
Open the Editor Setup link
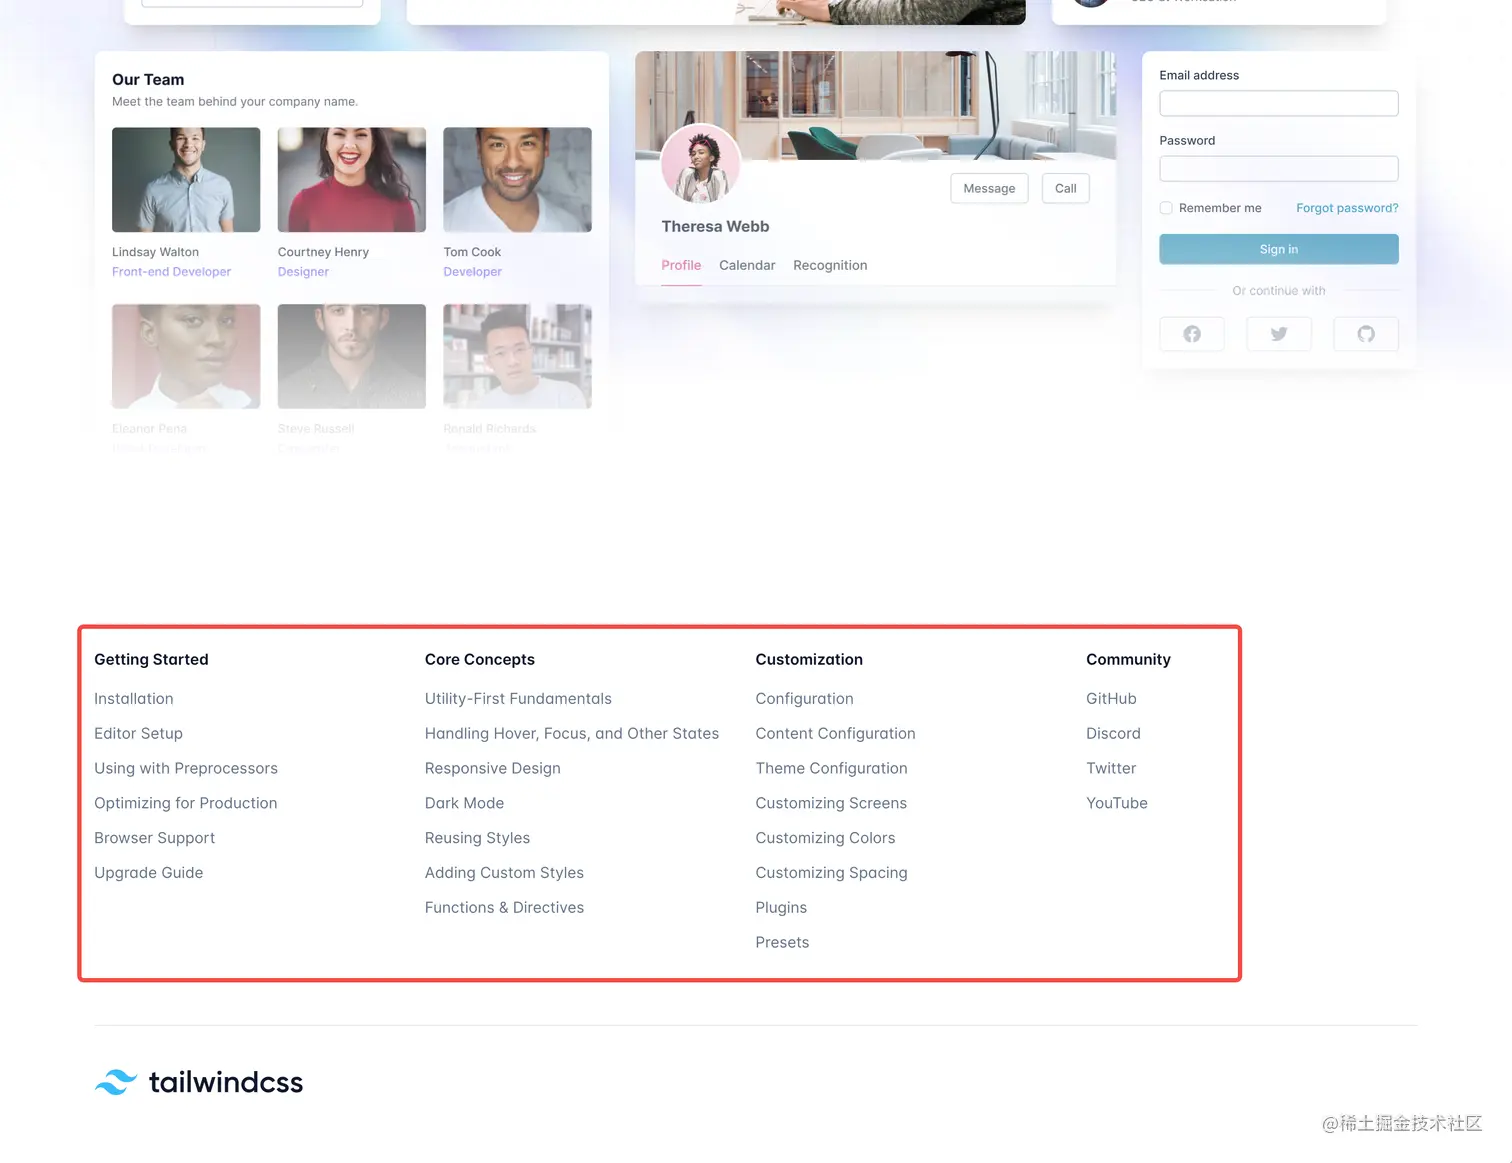pyautogui.click(x=138, y=733)
